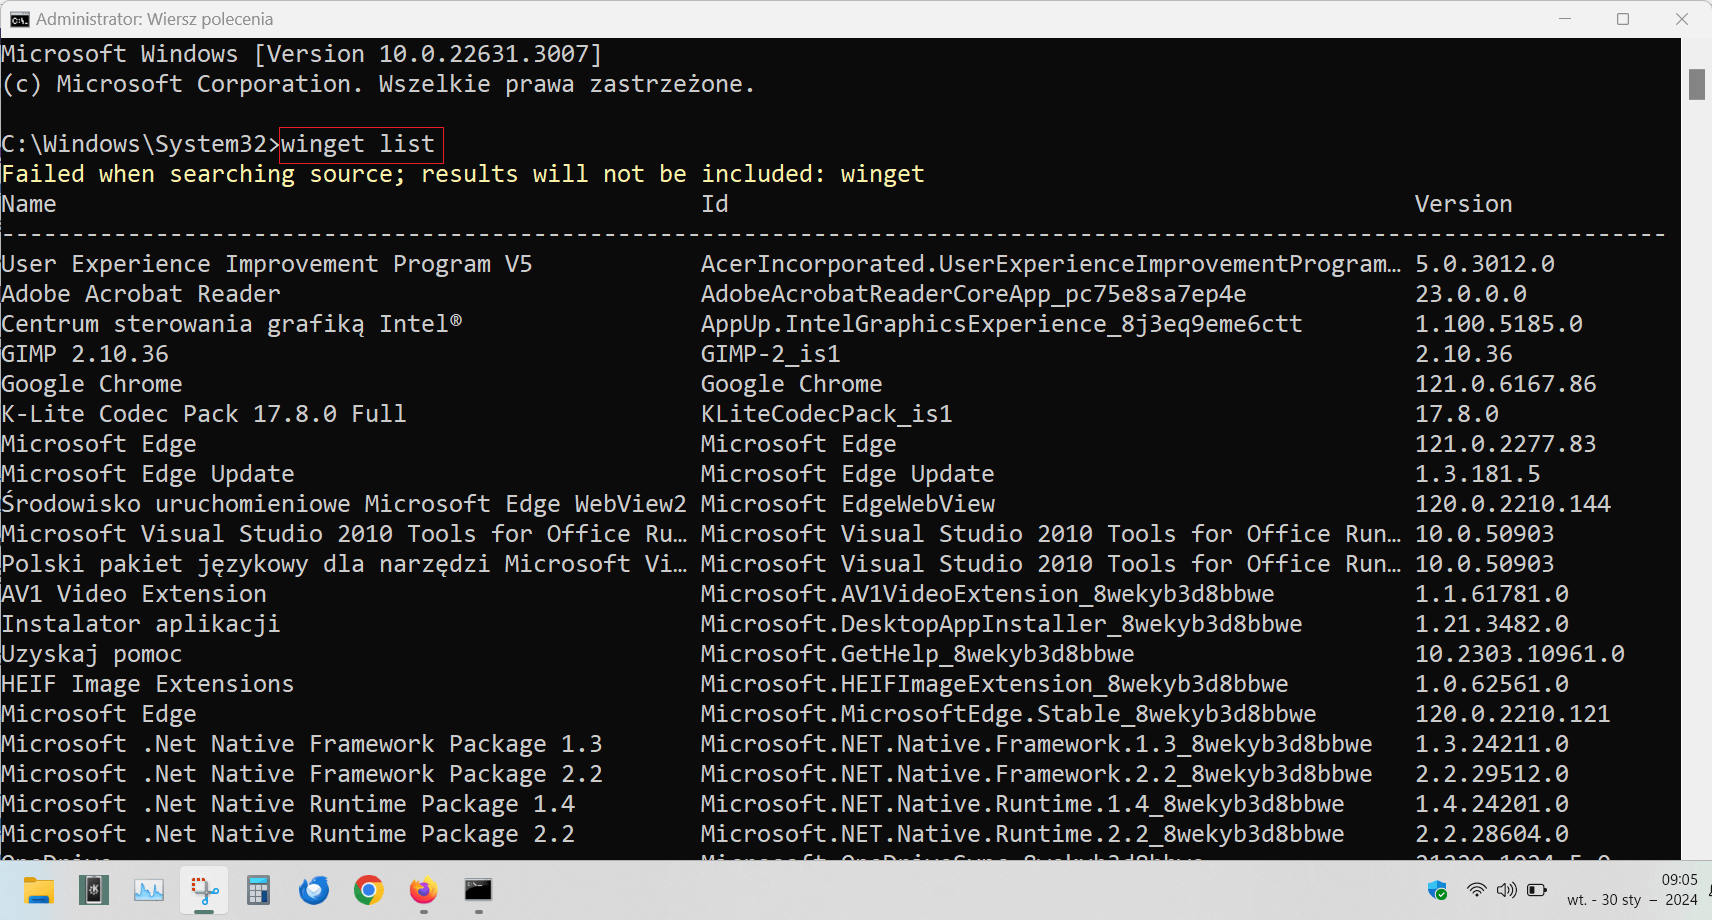This screenshot has height=920, width=1712.
Task: Click 'Google Chrome' in the Name column
Action: [x=92, y=384]
